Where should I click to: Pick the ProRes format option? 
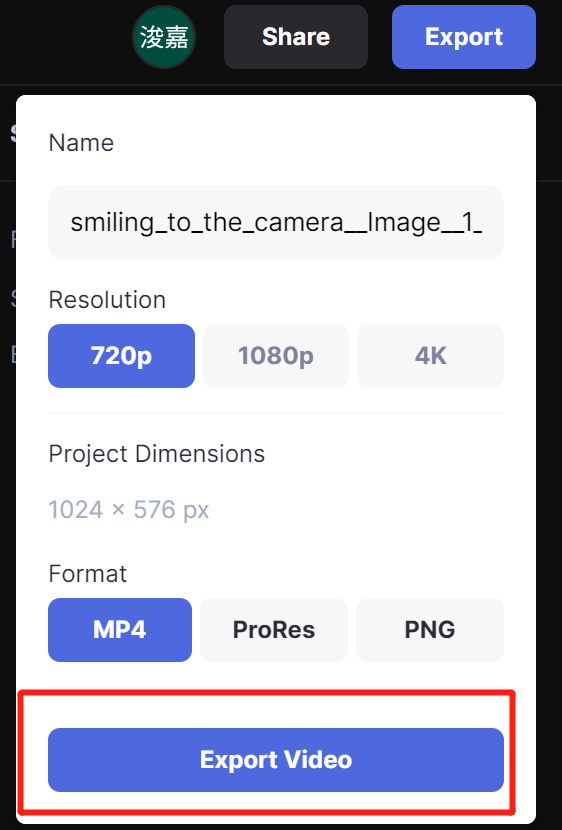[x=274, y=630]
